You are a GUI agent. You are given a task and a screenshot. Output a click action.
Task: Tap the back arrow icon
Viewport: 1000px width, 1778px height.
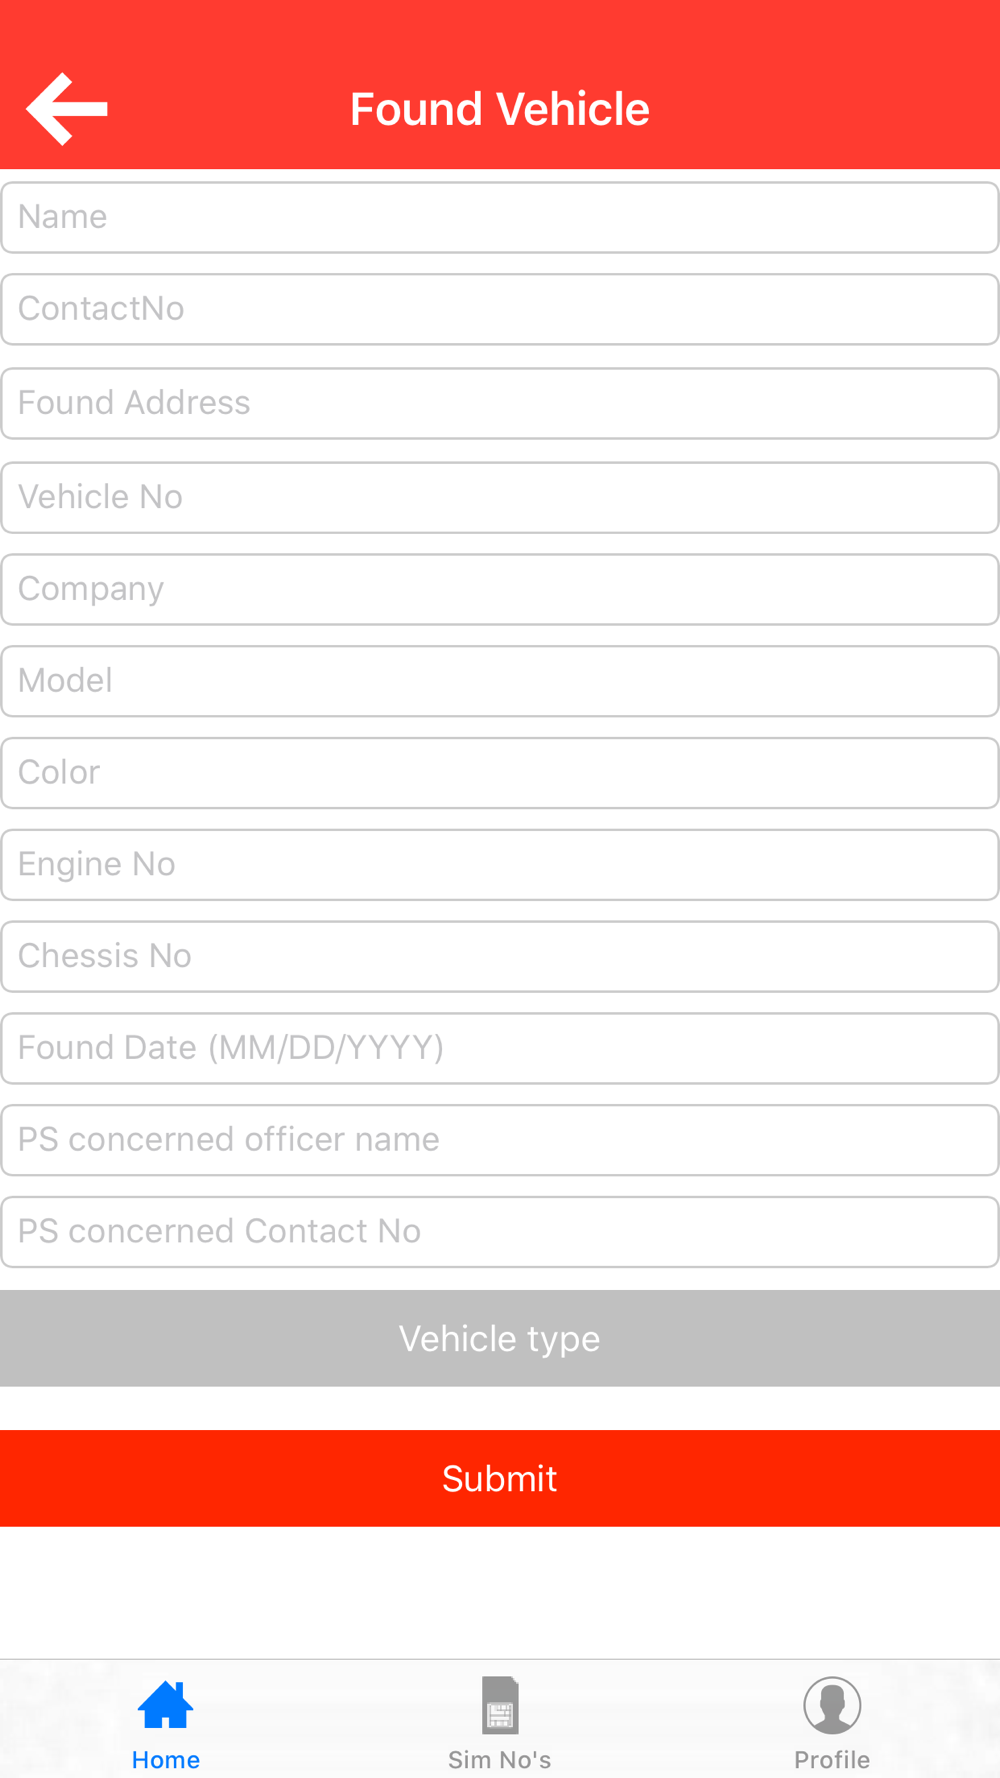67,109
